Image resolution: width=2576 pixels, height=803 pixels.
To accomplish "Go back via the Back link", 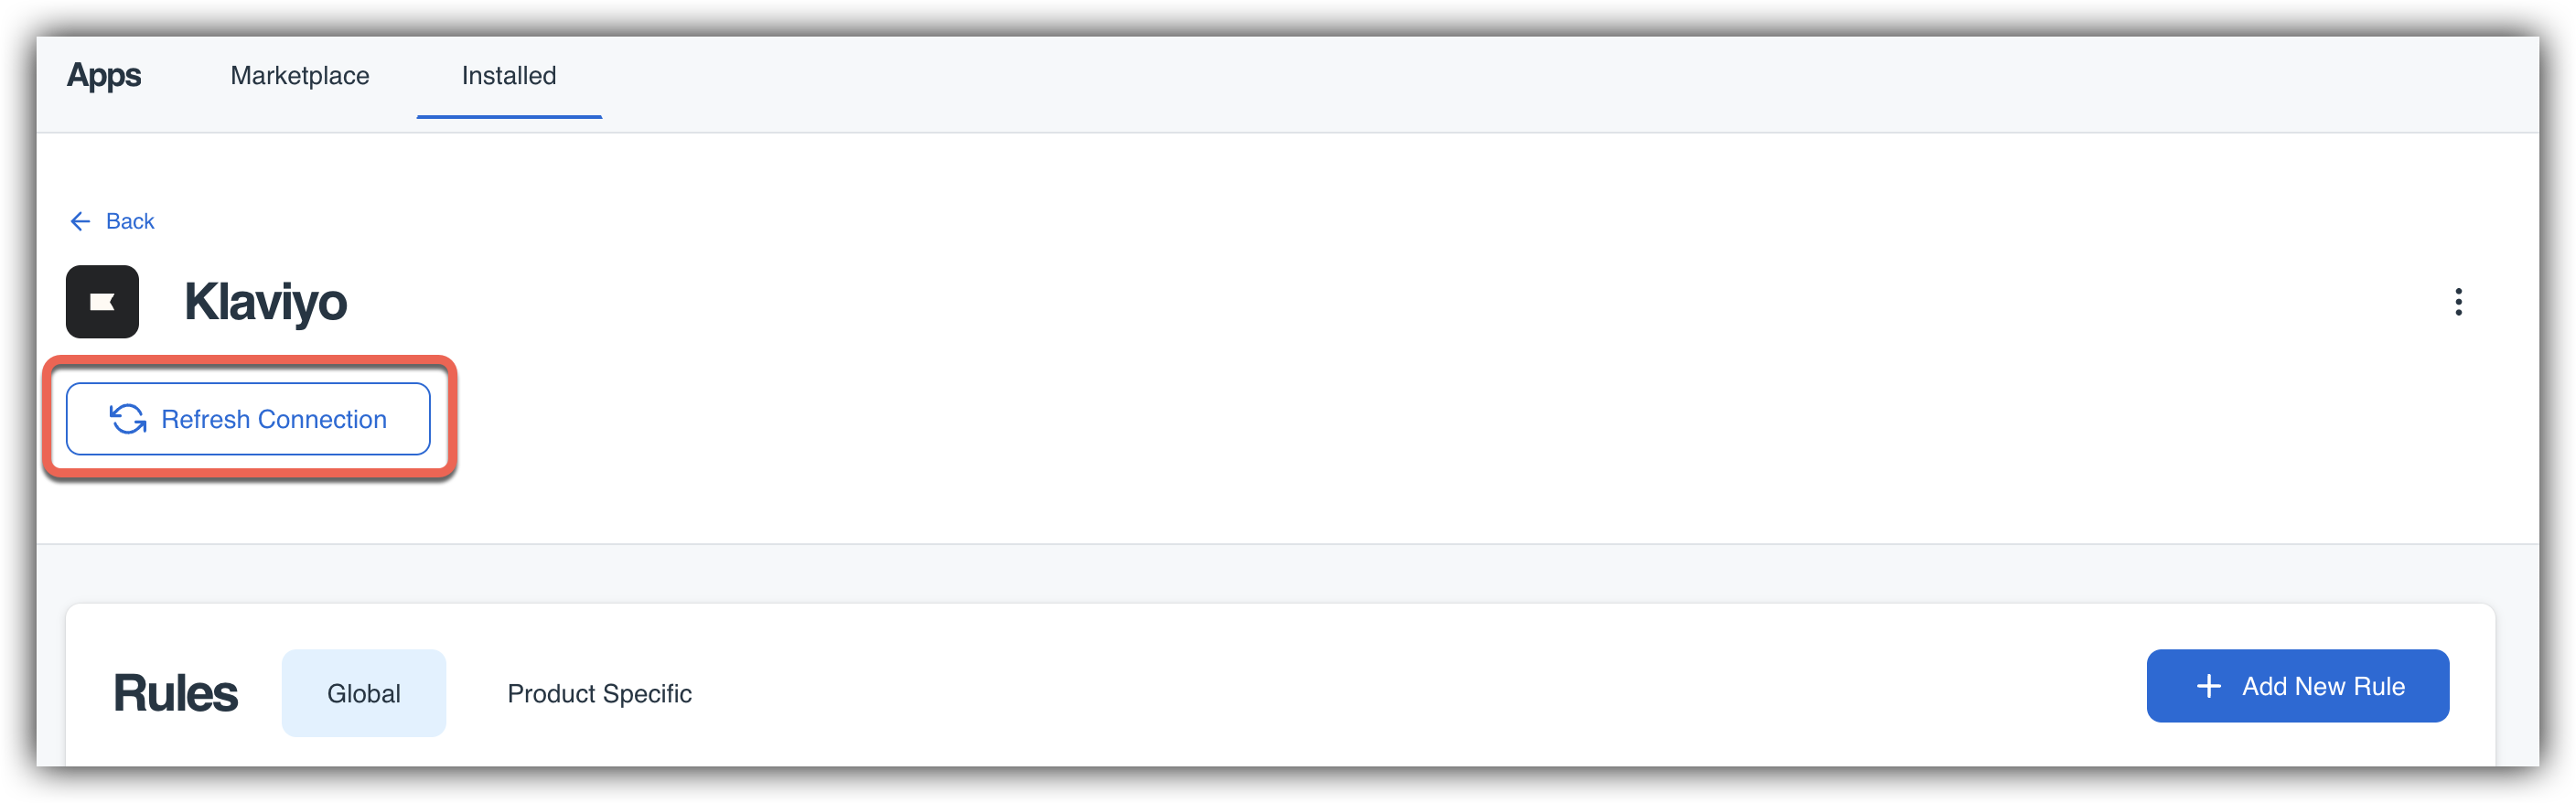I will coord(111,221).
